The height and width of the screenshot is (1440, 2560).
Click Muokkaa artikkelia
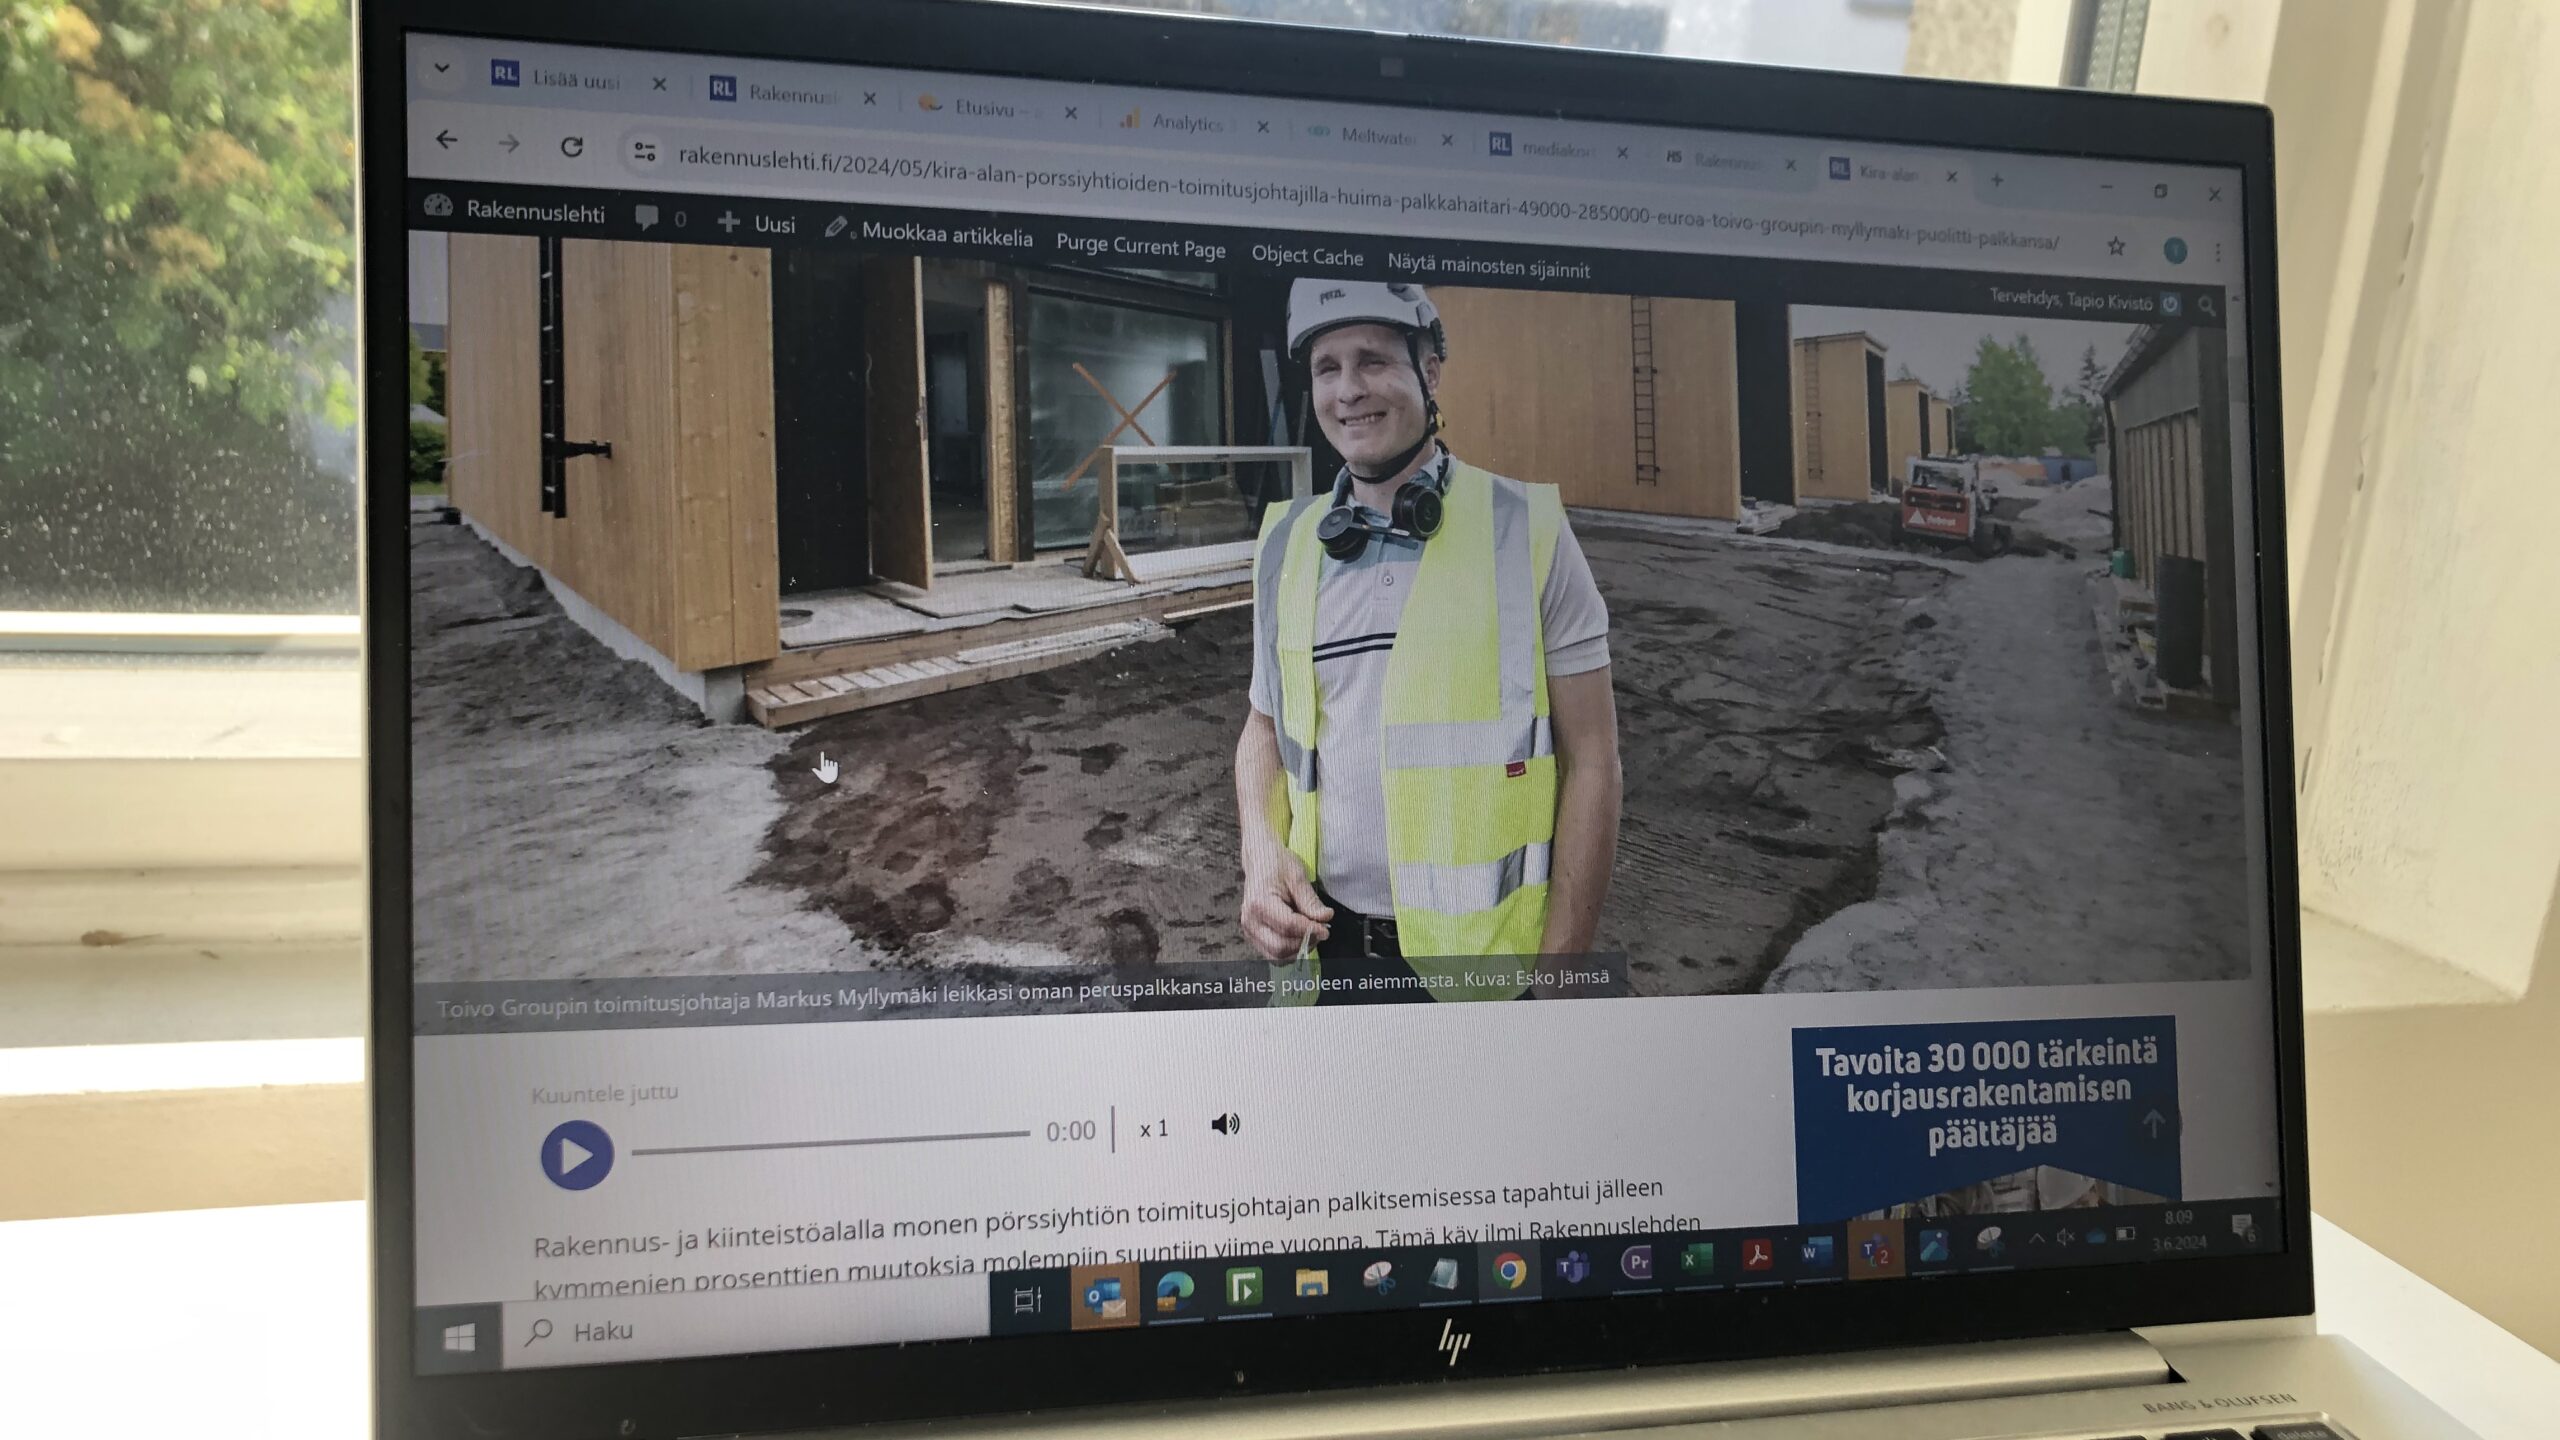pos(929,232)
